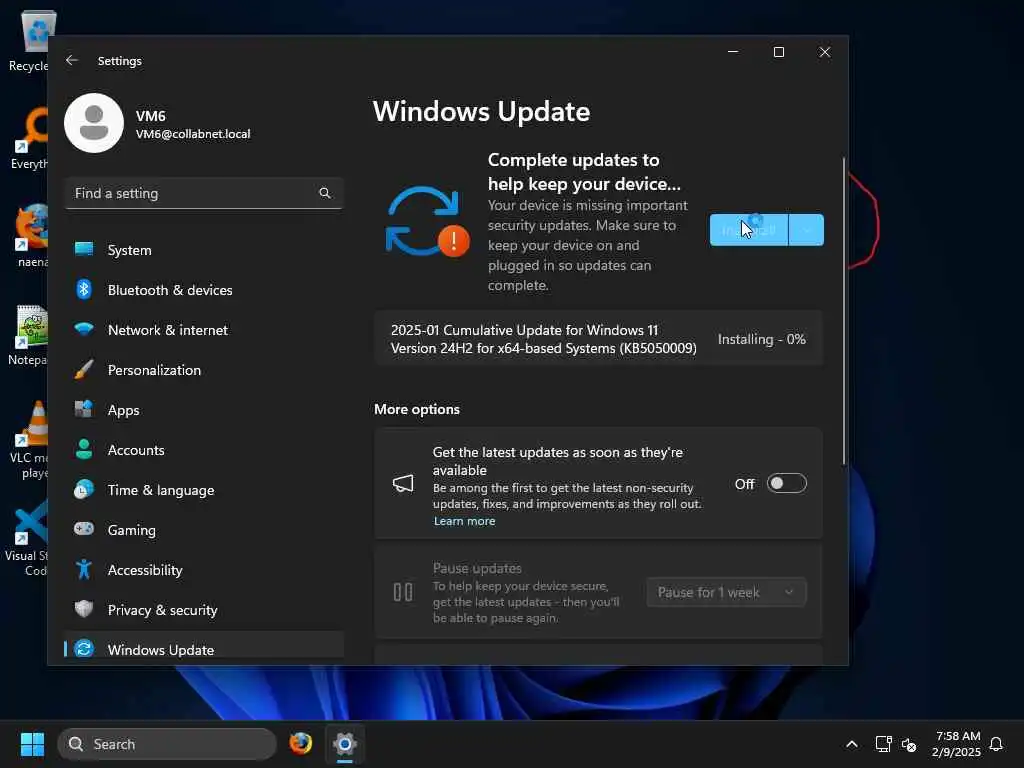
Task: Click the Find a setting search field
Action: point(204,193)
